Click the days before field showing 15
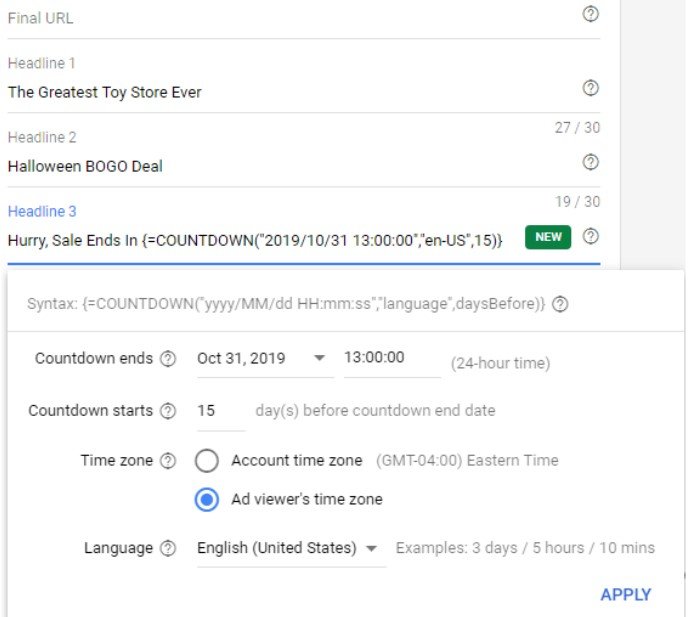Image resolution: width=692 pixels, height=617 pixels. coord(219,410)
